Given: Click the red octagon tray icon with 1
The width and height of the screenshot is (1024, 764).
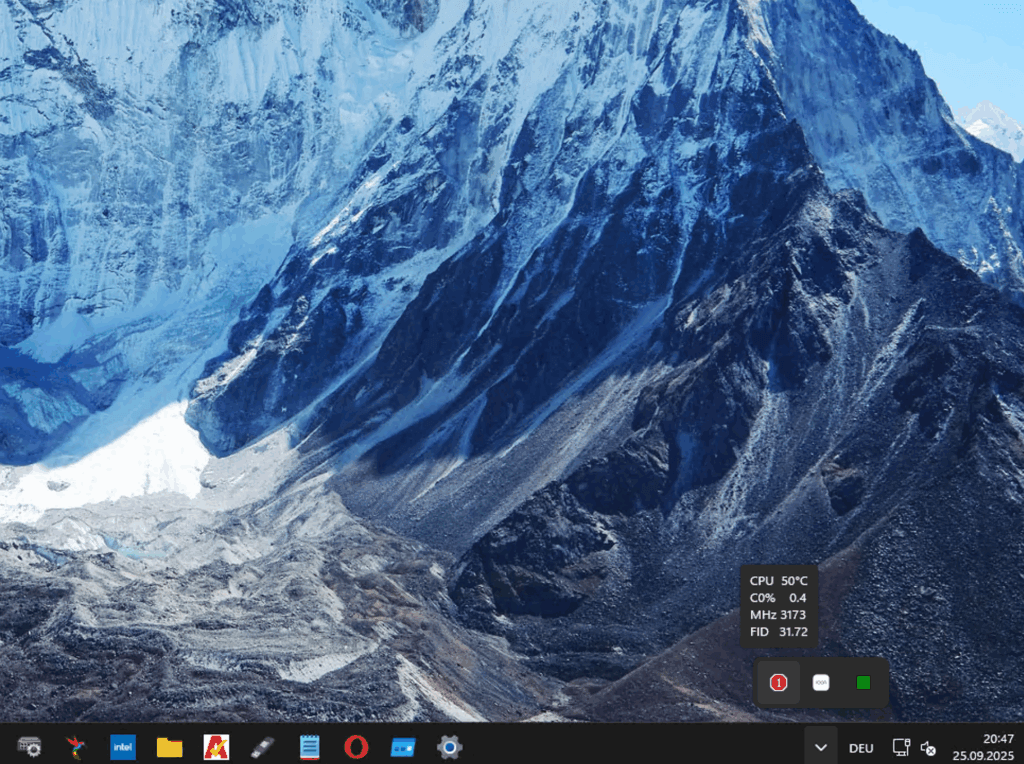Looking at the screenshot, I should click(x=778, y=683).
